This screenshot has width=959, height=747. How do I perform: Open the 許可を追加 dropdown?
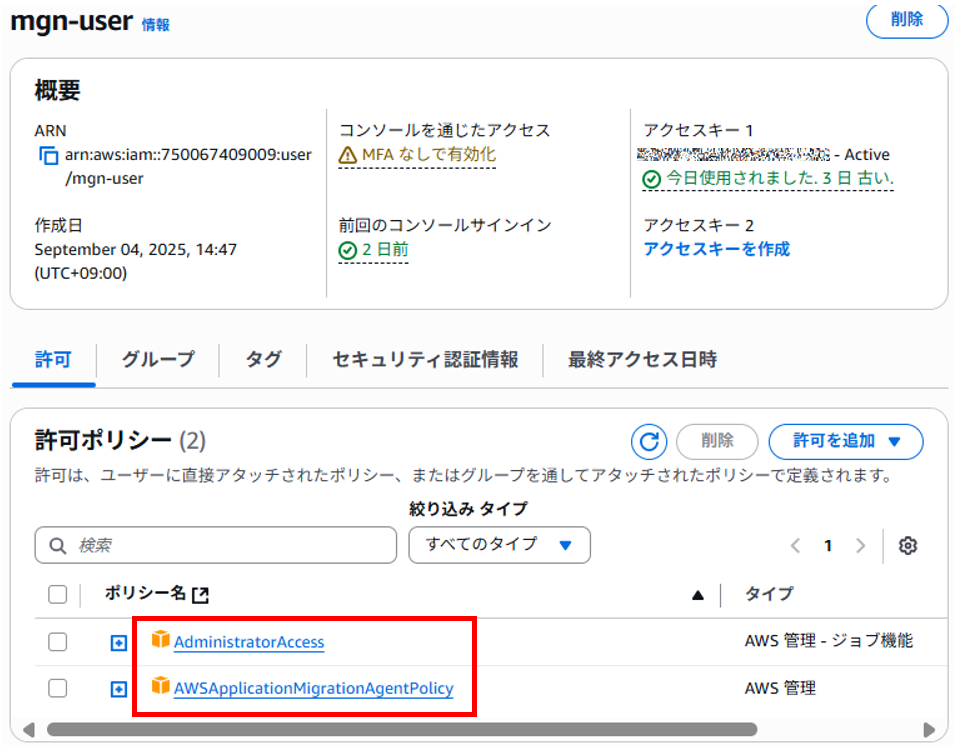pos(846,441)
